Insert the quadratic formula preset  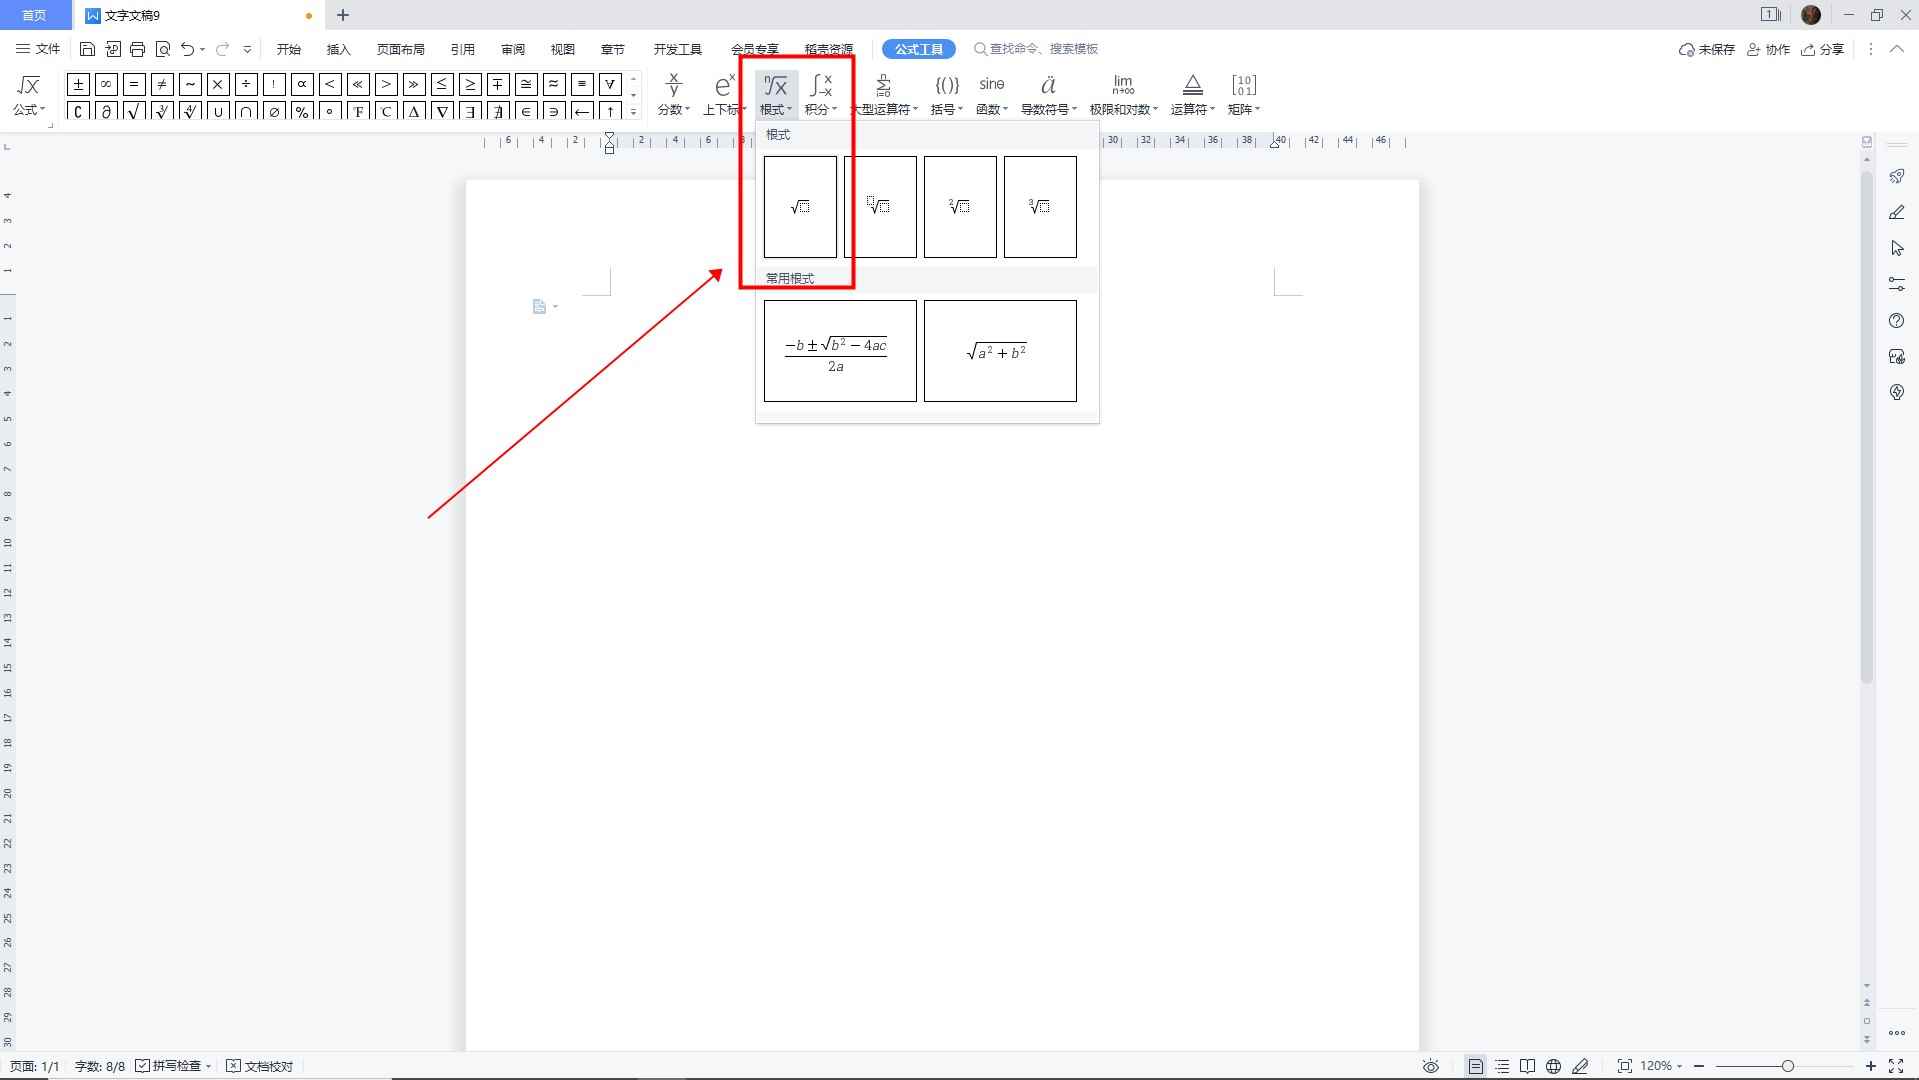point(840,351)
